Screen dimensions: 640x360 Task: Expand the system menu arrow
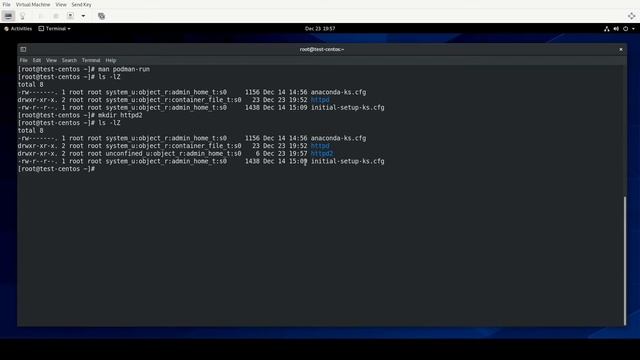tap(633, 29)
